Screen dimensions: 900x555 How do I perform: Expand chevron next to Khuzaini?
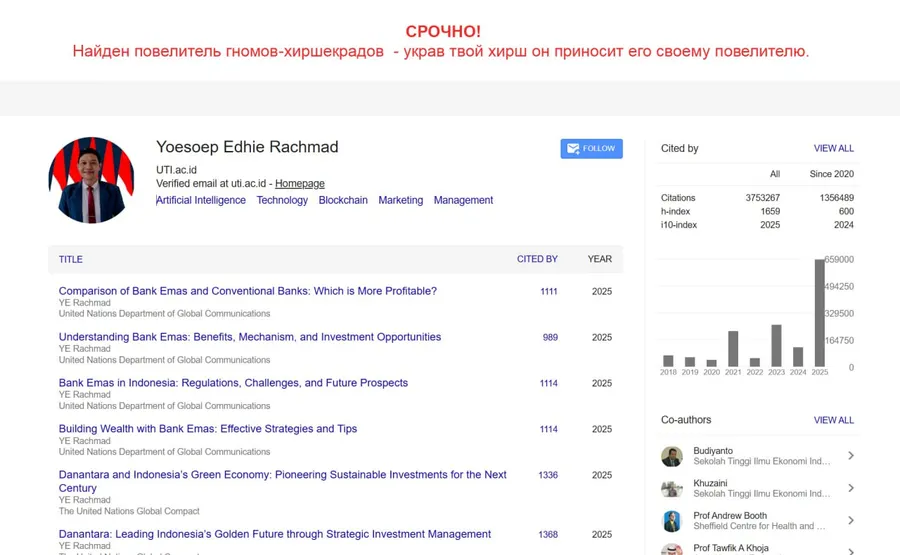coord(851,488)
